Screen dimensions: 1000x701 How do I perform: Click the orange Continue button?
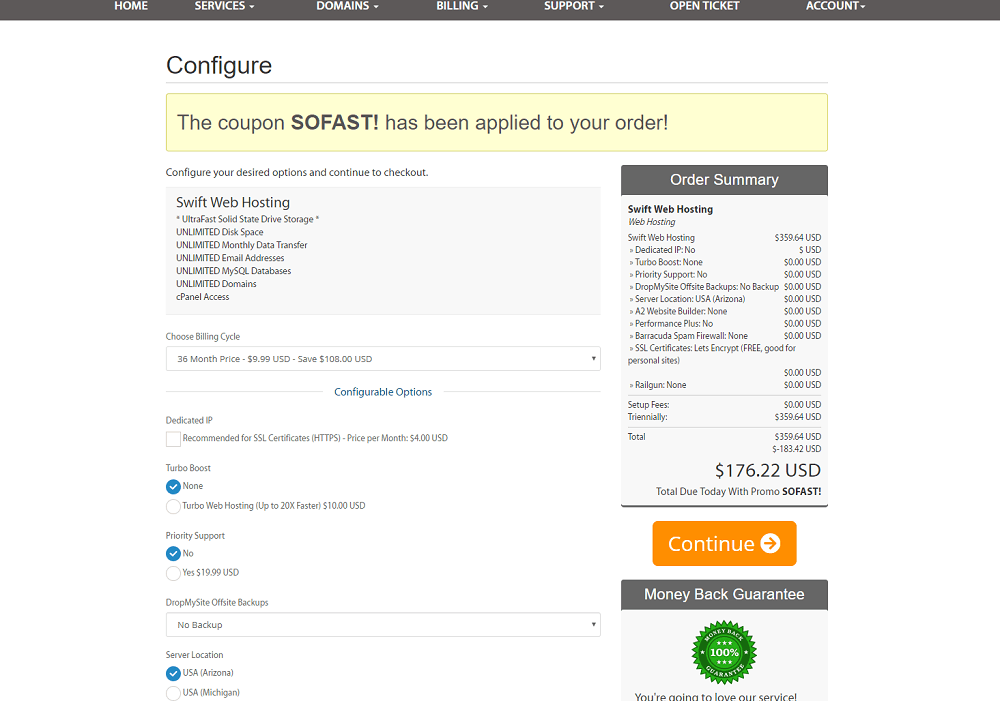[724, 543]
